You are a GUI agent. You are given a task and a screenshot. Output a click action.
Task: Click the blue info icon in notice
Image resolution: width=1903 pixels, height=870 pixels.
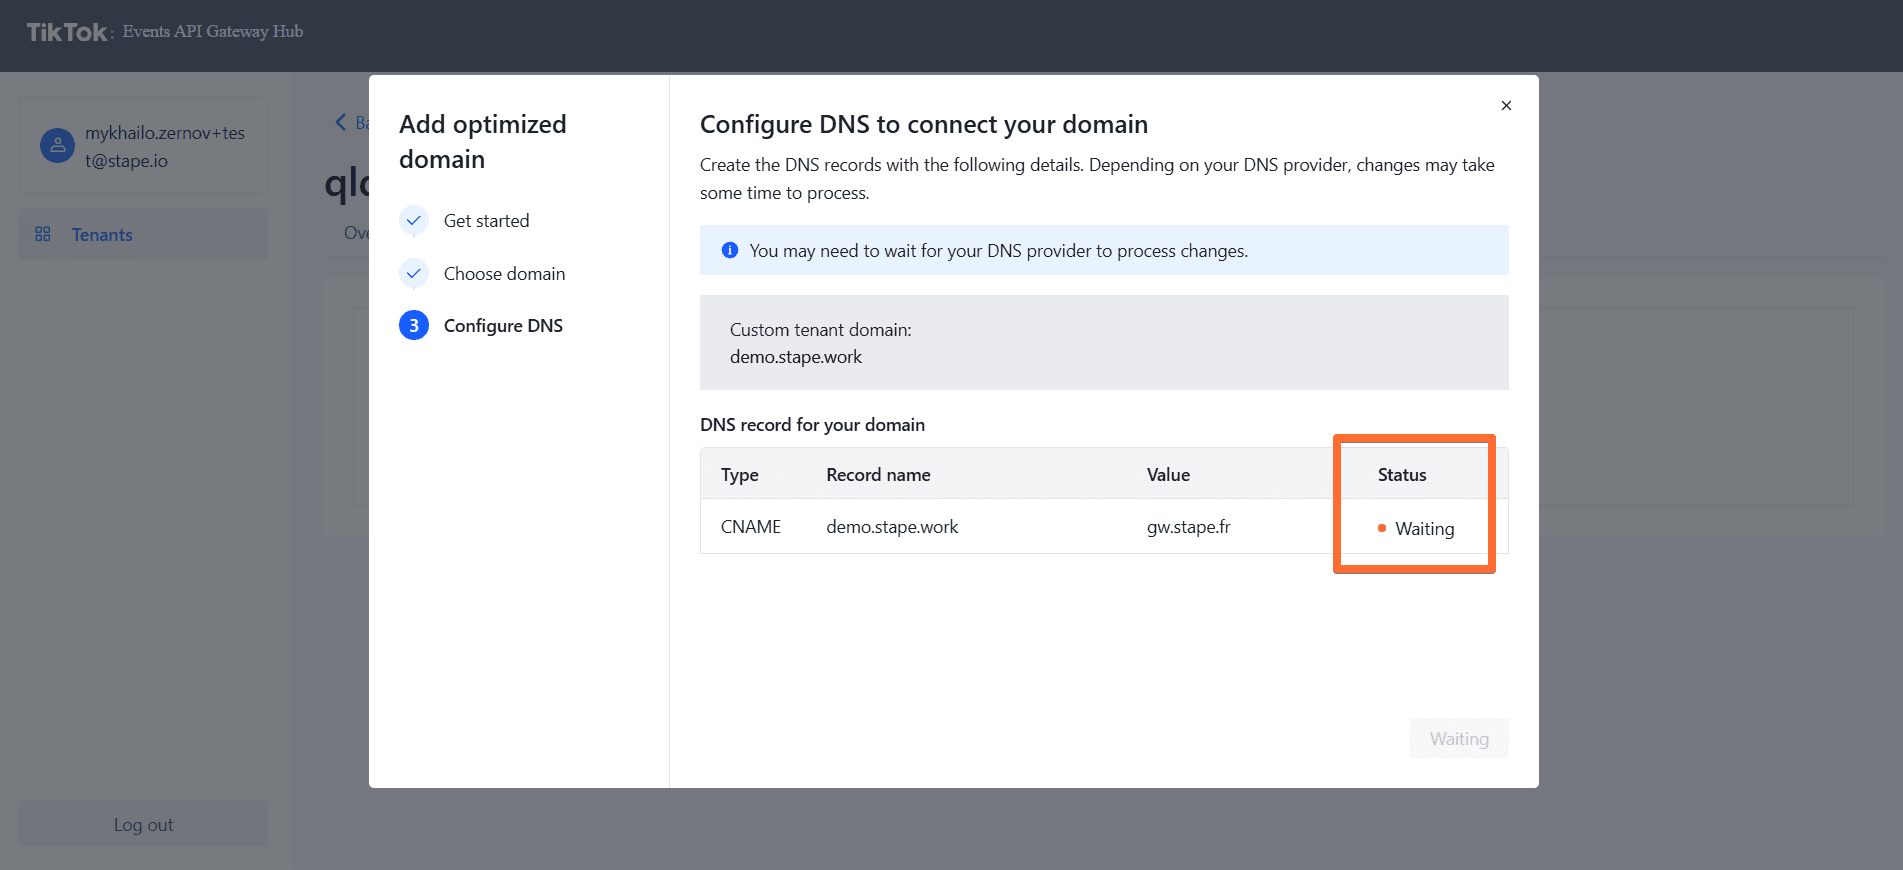point(730,250)
